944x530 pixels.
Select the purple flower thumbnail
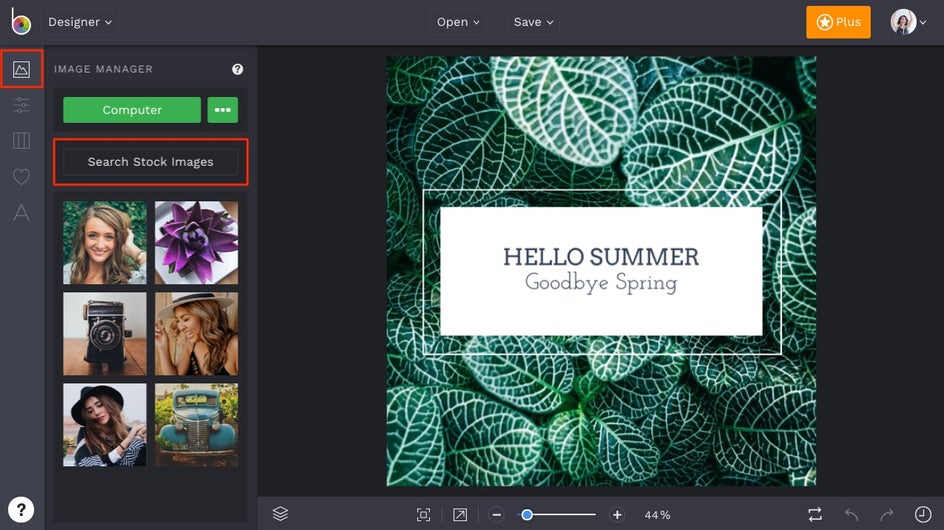(x=196, y=243)
